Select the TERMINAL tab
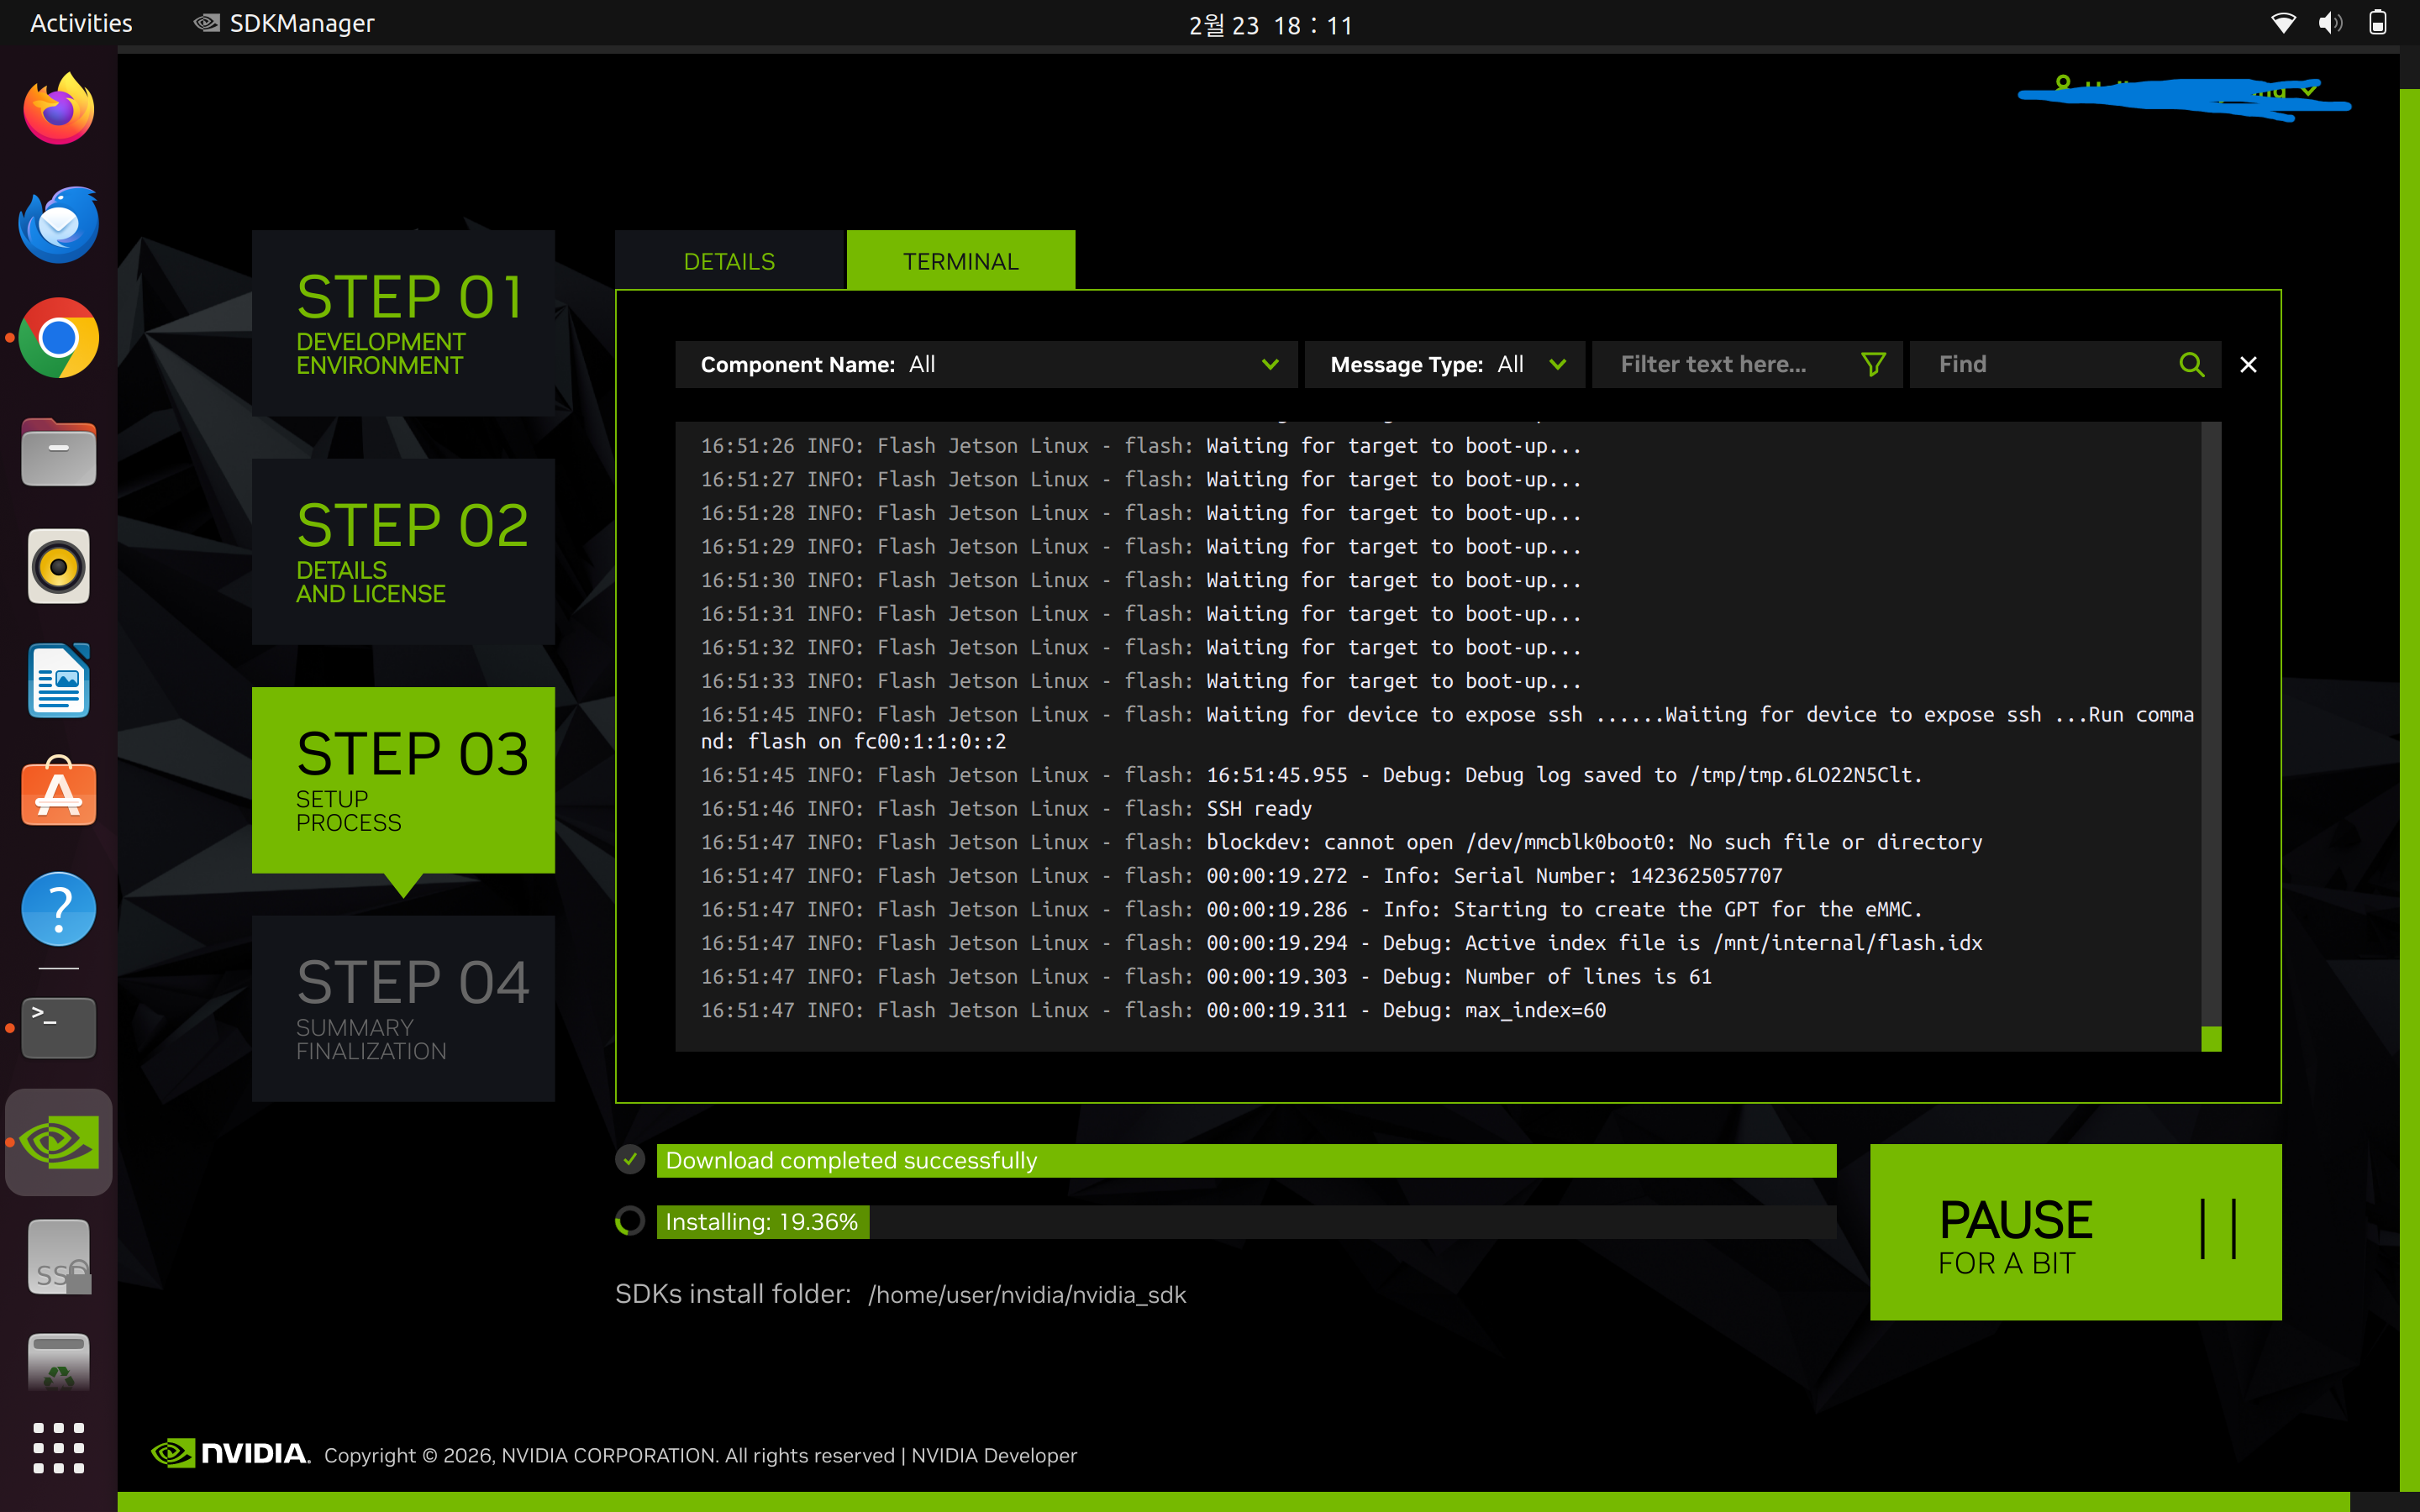The image size is (2420, 1512). (x=960, y=261)
